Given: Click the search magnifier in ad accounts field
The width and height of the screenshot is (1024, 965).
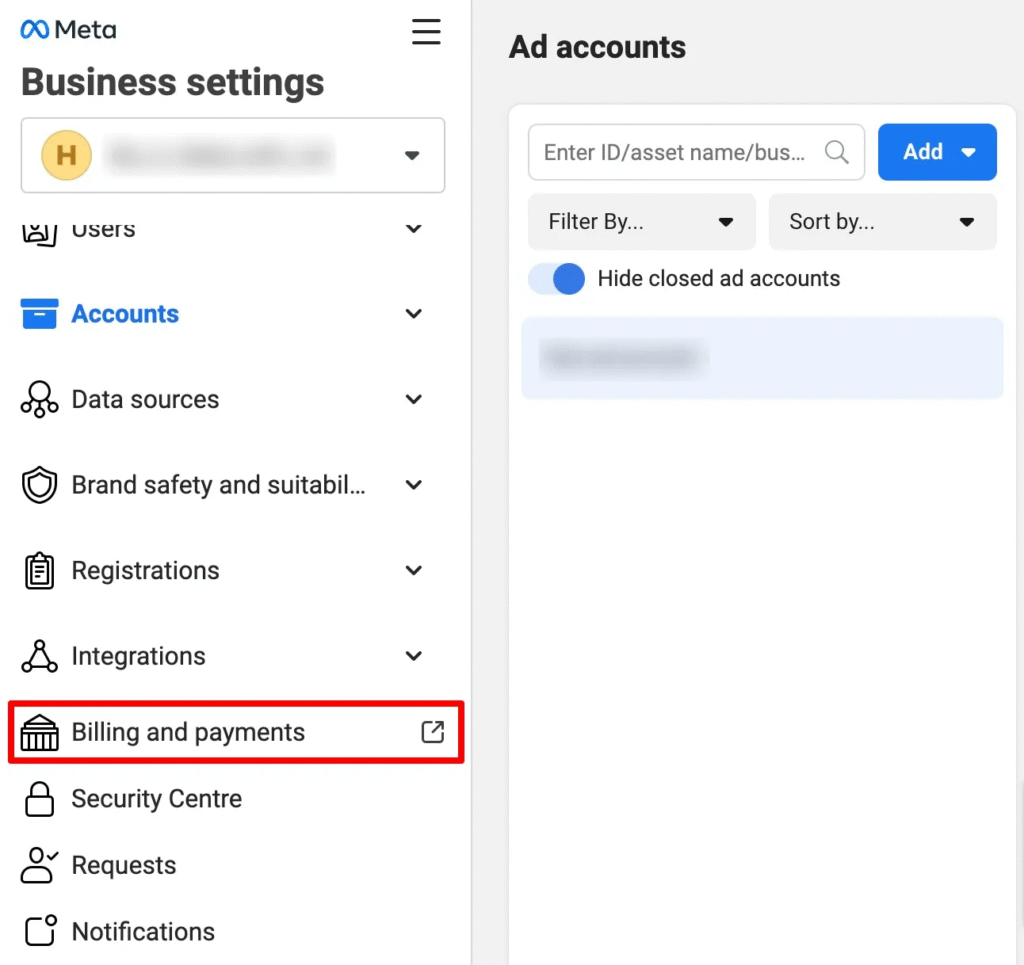Looking at the screenshot, I should (837, 152).
